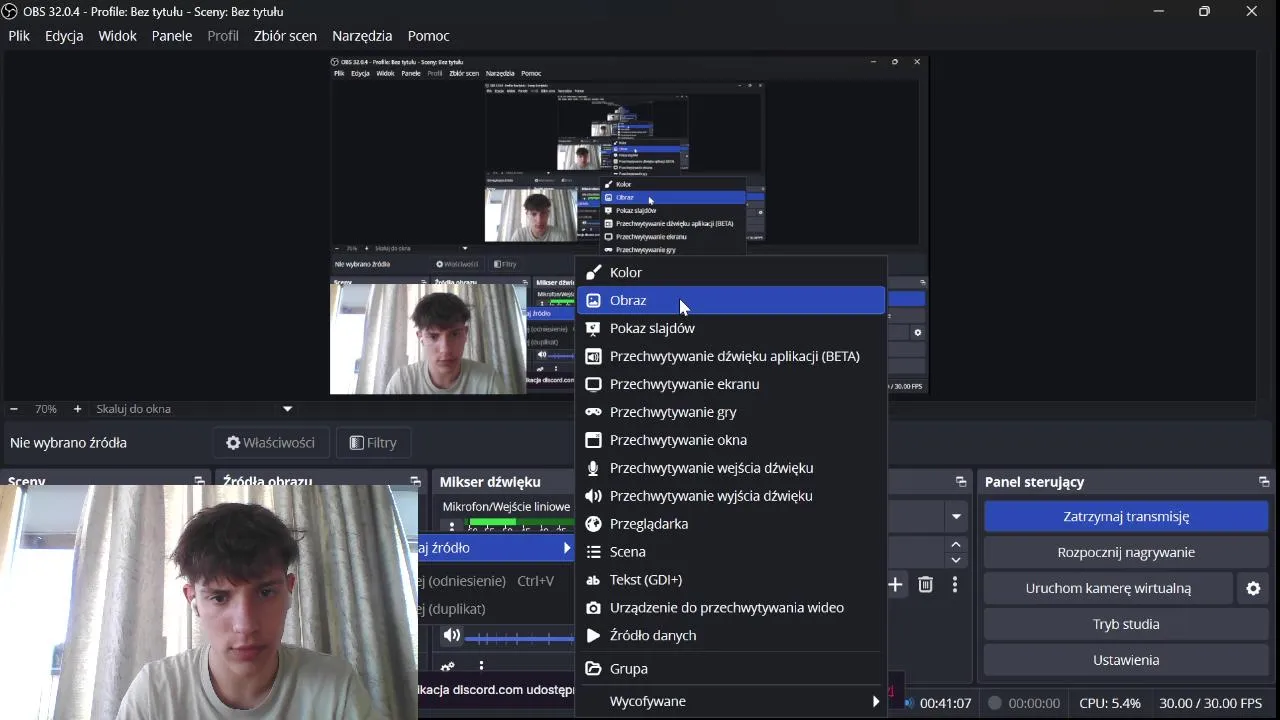This screenshot has height=720, width=1280.
Task: Click the 70% zoom value
Action: (46, 409)
